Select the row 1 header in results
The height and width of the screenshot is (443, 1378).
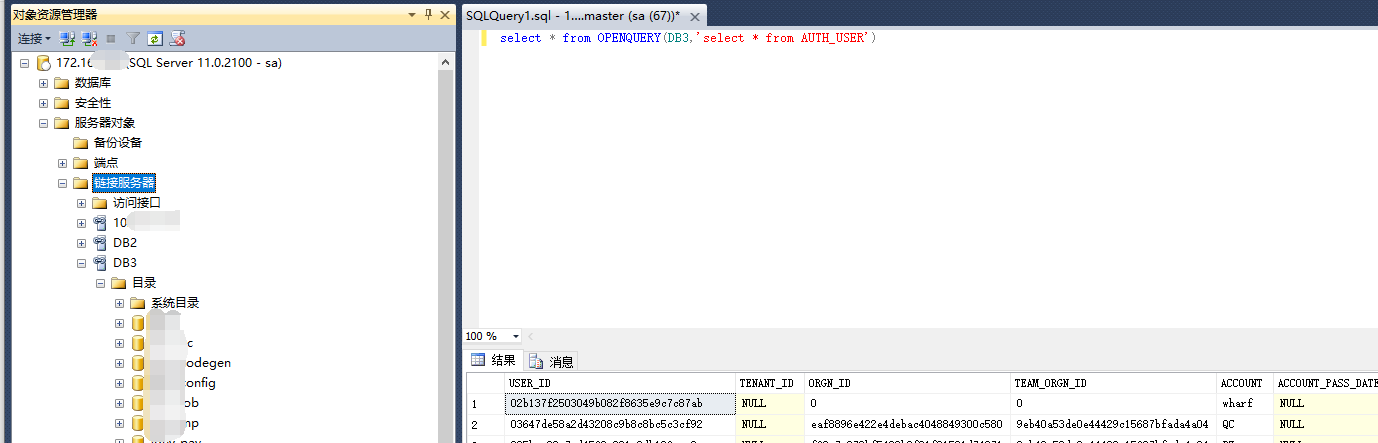click(486, 404)
